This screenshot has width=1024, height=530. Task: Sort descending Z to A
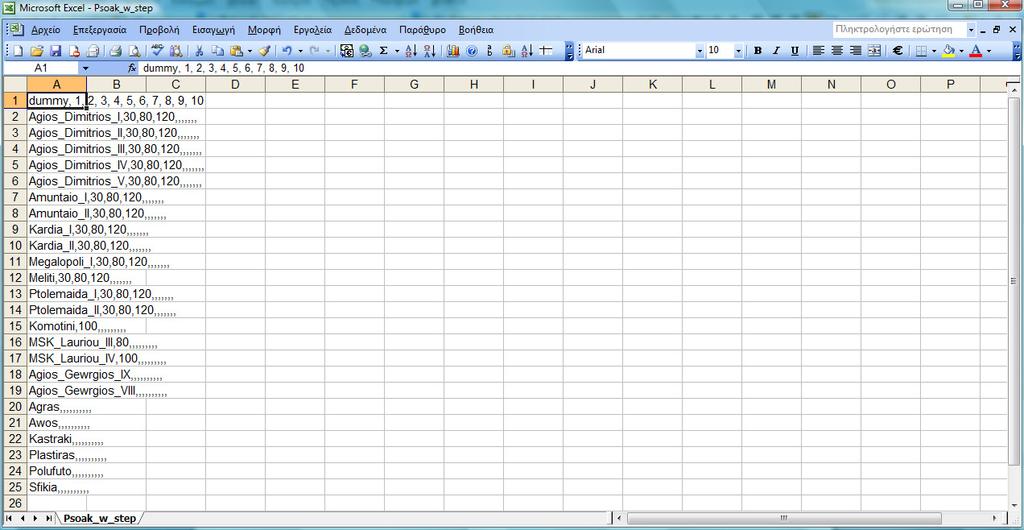[x=429, y=51]
